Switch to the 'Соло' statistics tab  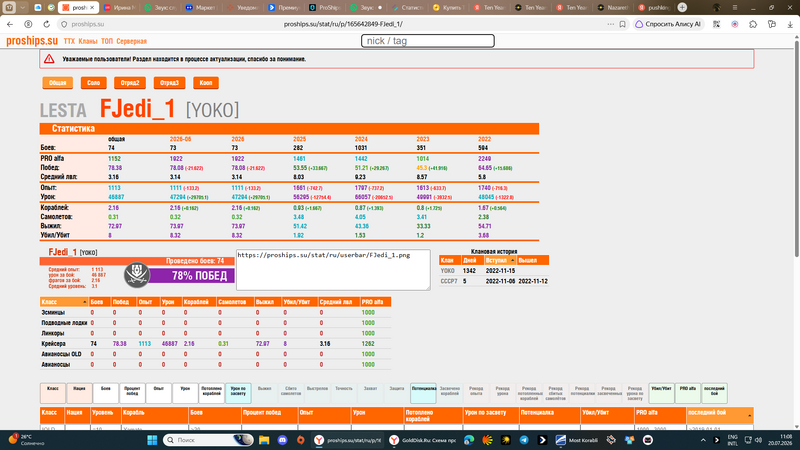click(x=93, y=83)
